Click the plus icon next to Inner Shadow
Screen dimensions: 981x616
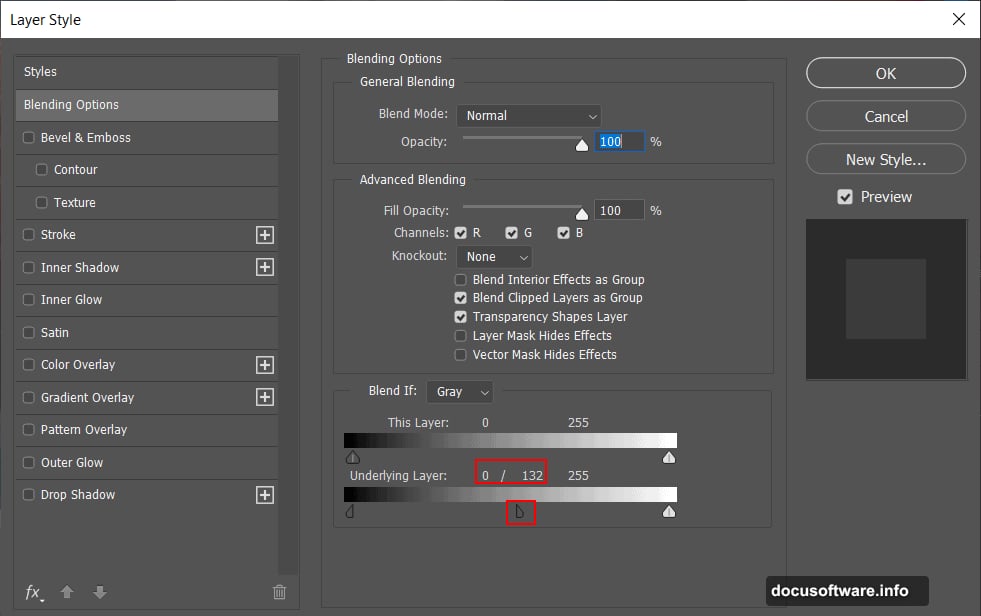(265, 267)
